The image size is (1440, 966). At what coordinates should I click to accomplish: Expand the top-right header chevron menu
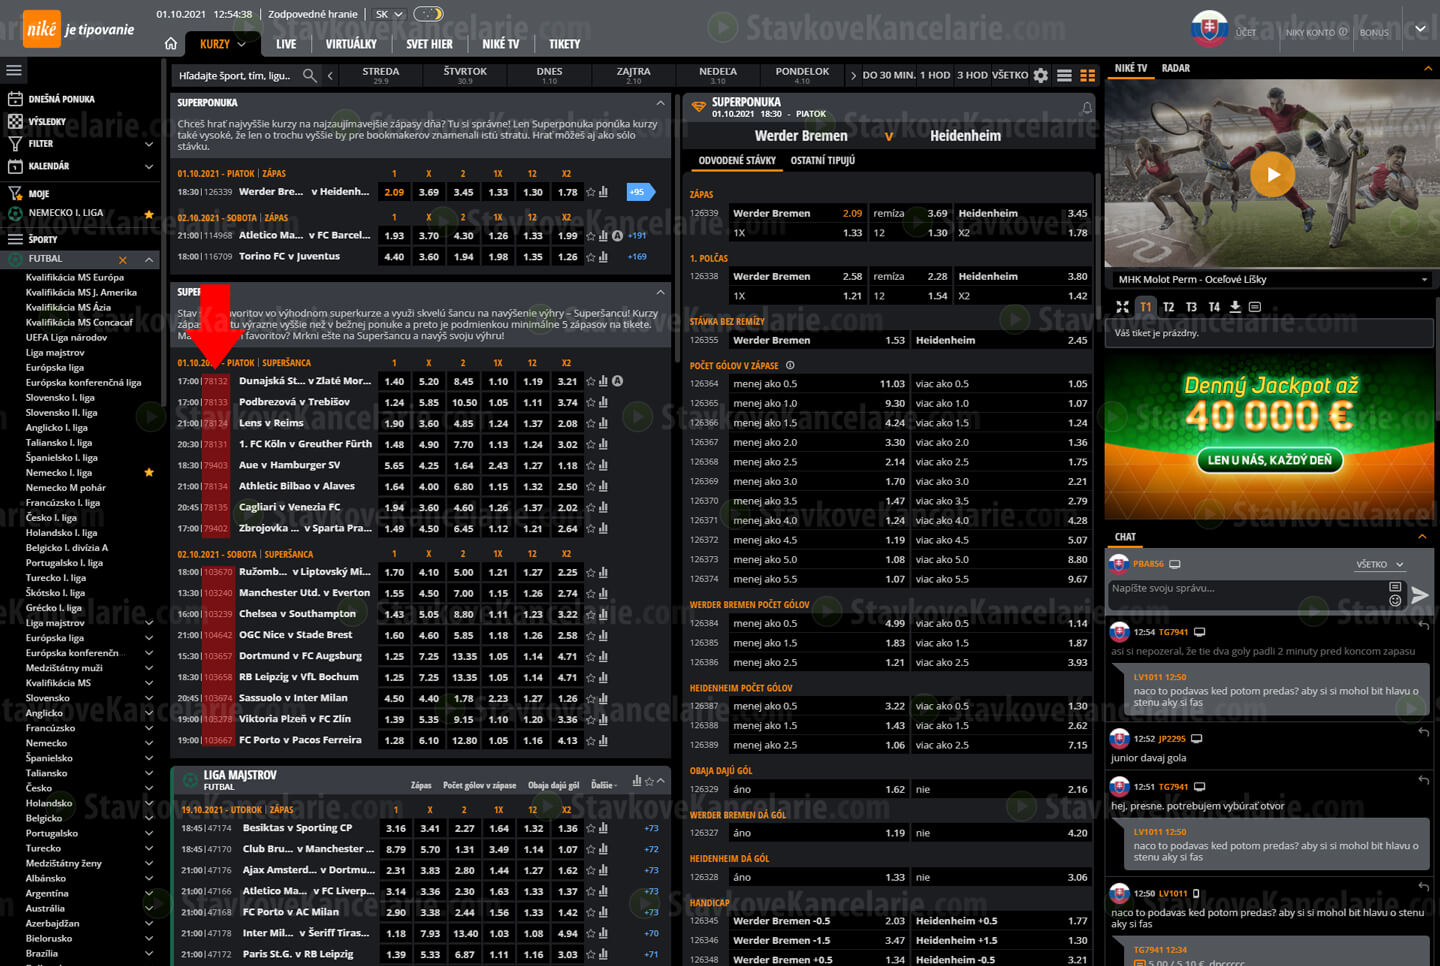(x=1420, y=29)
